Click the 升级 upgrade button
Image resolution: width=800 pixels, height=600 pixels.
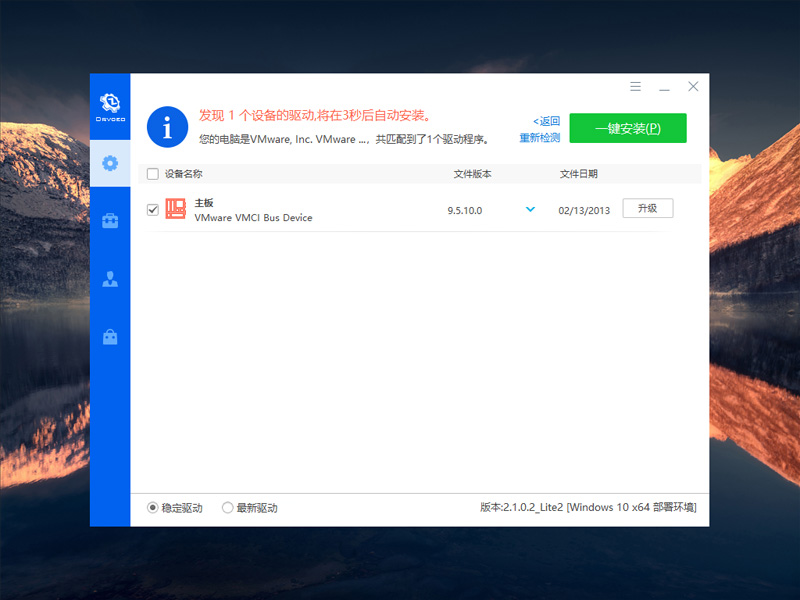click(647, 208)
